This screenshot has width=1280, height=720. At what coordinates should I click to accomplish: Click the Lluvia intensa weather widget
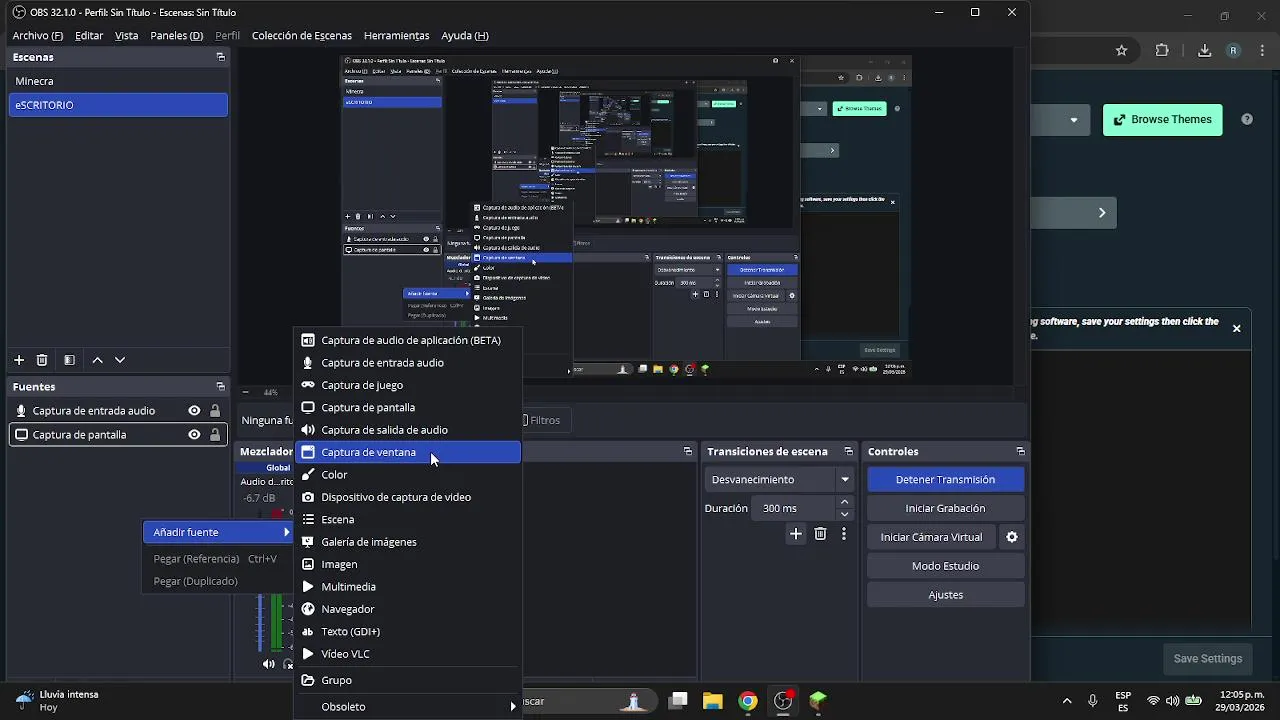pyautogui.click(x=58, y=700)
